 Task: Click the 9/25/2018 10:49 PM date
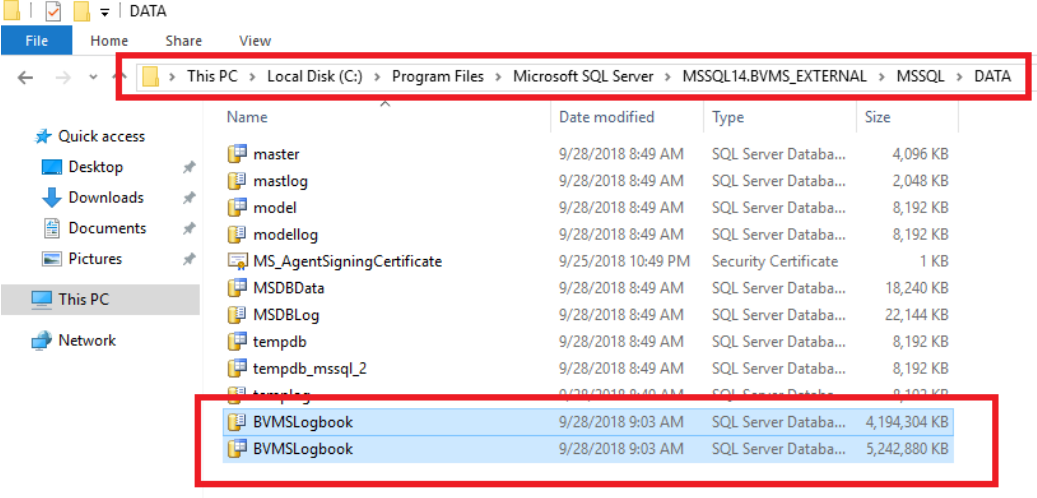624,261
